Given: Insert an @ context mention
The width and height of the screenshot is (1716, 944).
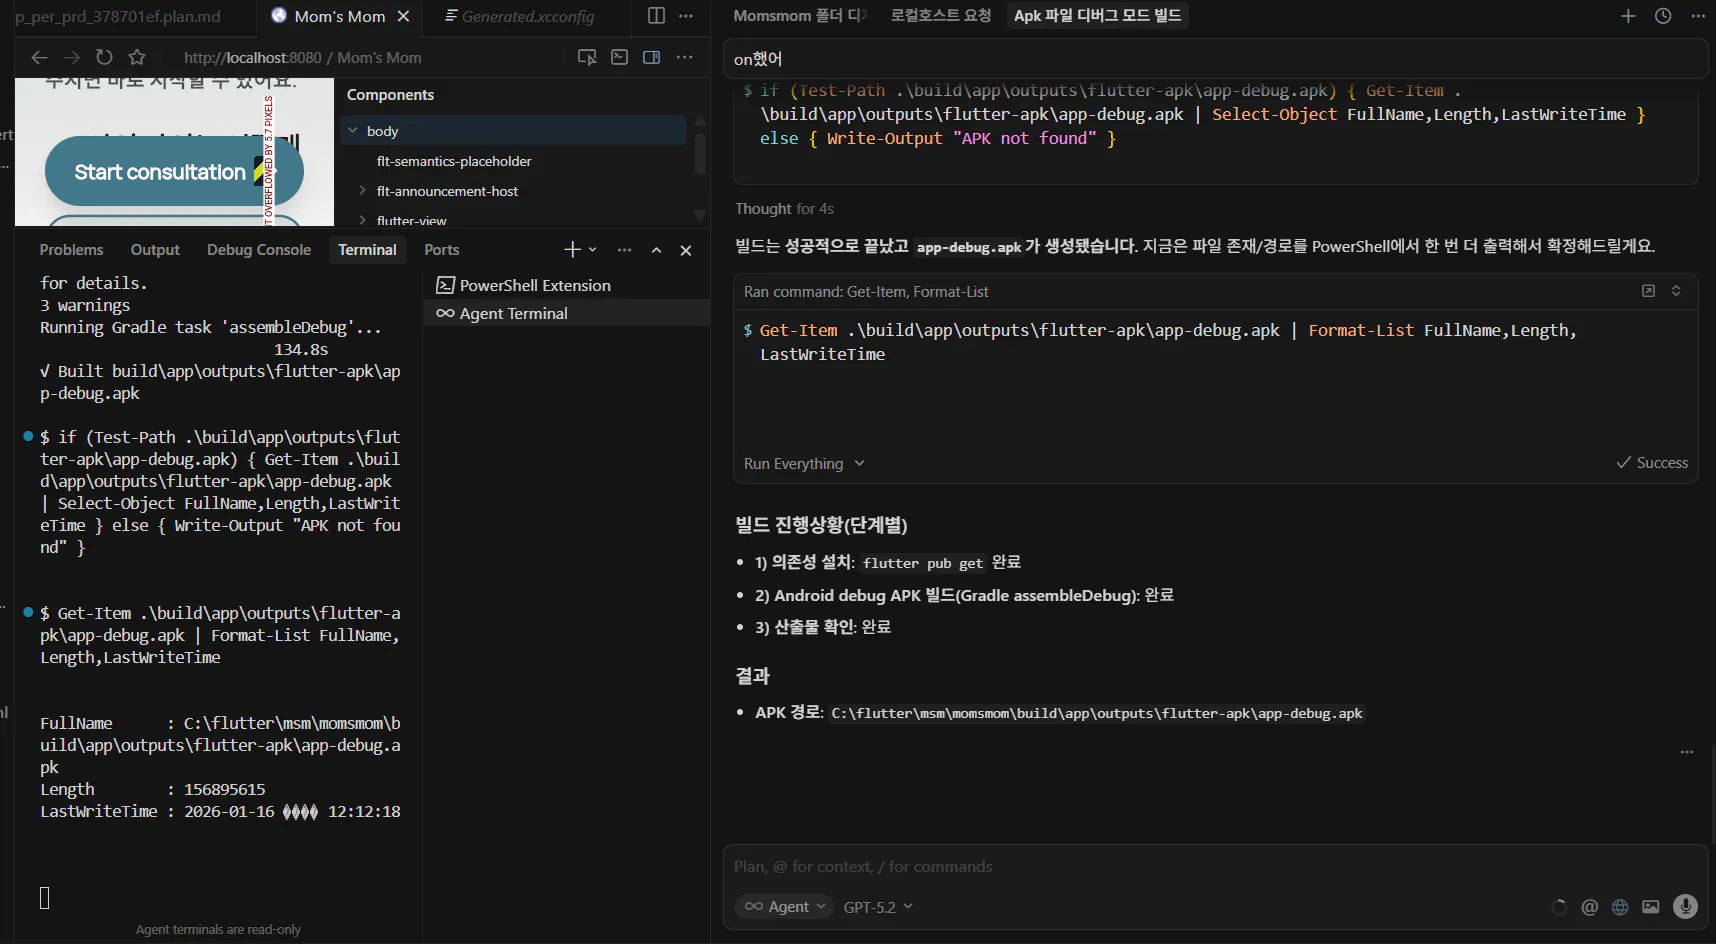Looking at the screenshot, I should point(1589,907).
